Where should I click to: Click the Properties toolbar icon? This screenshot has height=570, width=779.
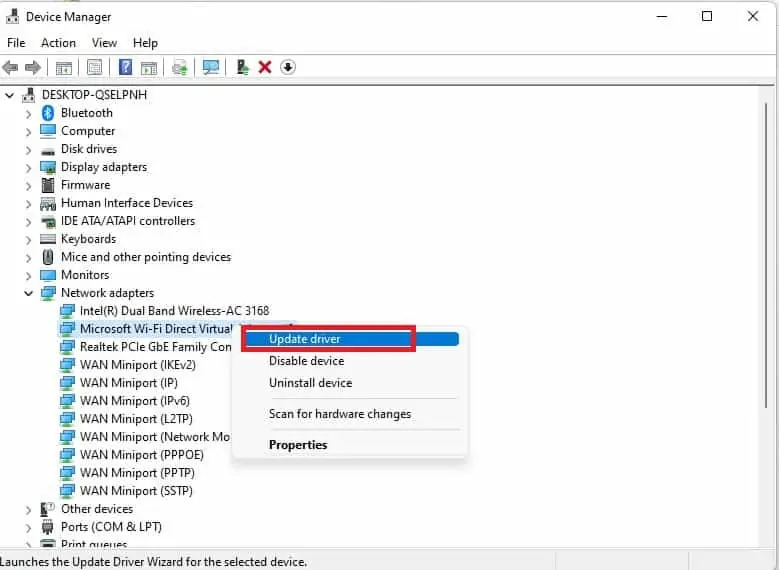(94, 67)
